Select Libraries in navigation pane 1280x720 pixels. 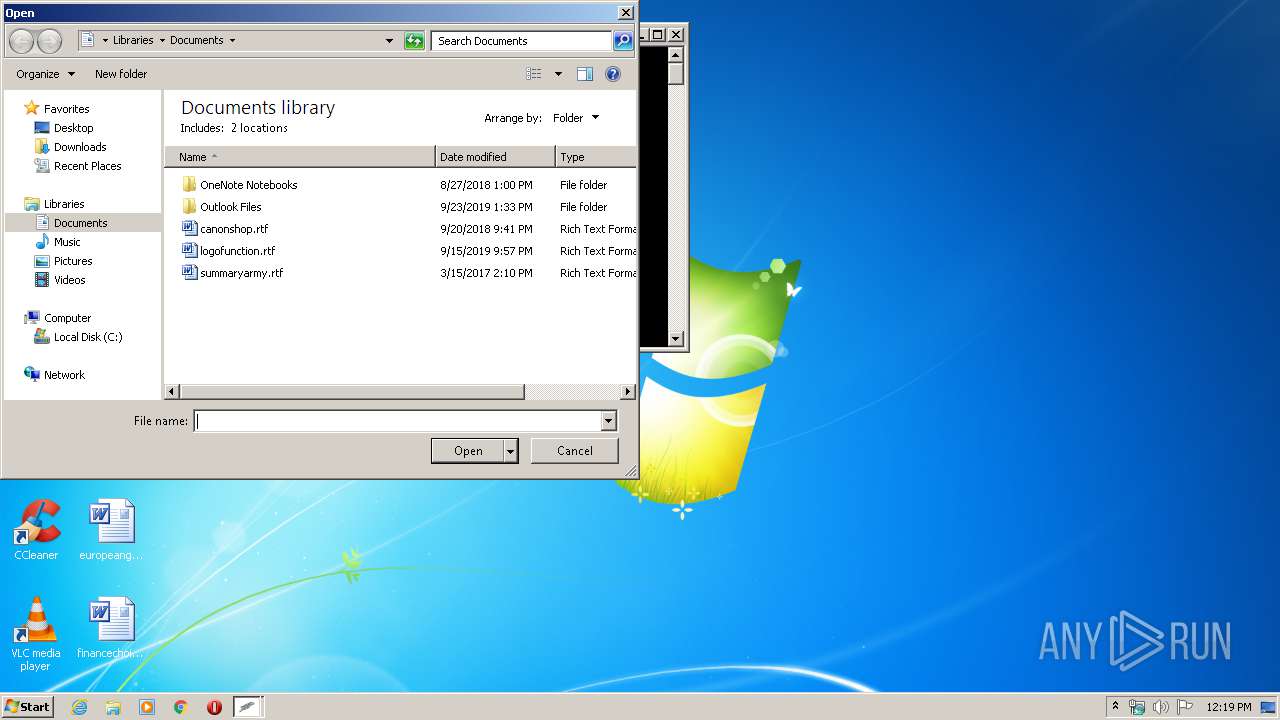[x=63, y=204]
